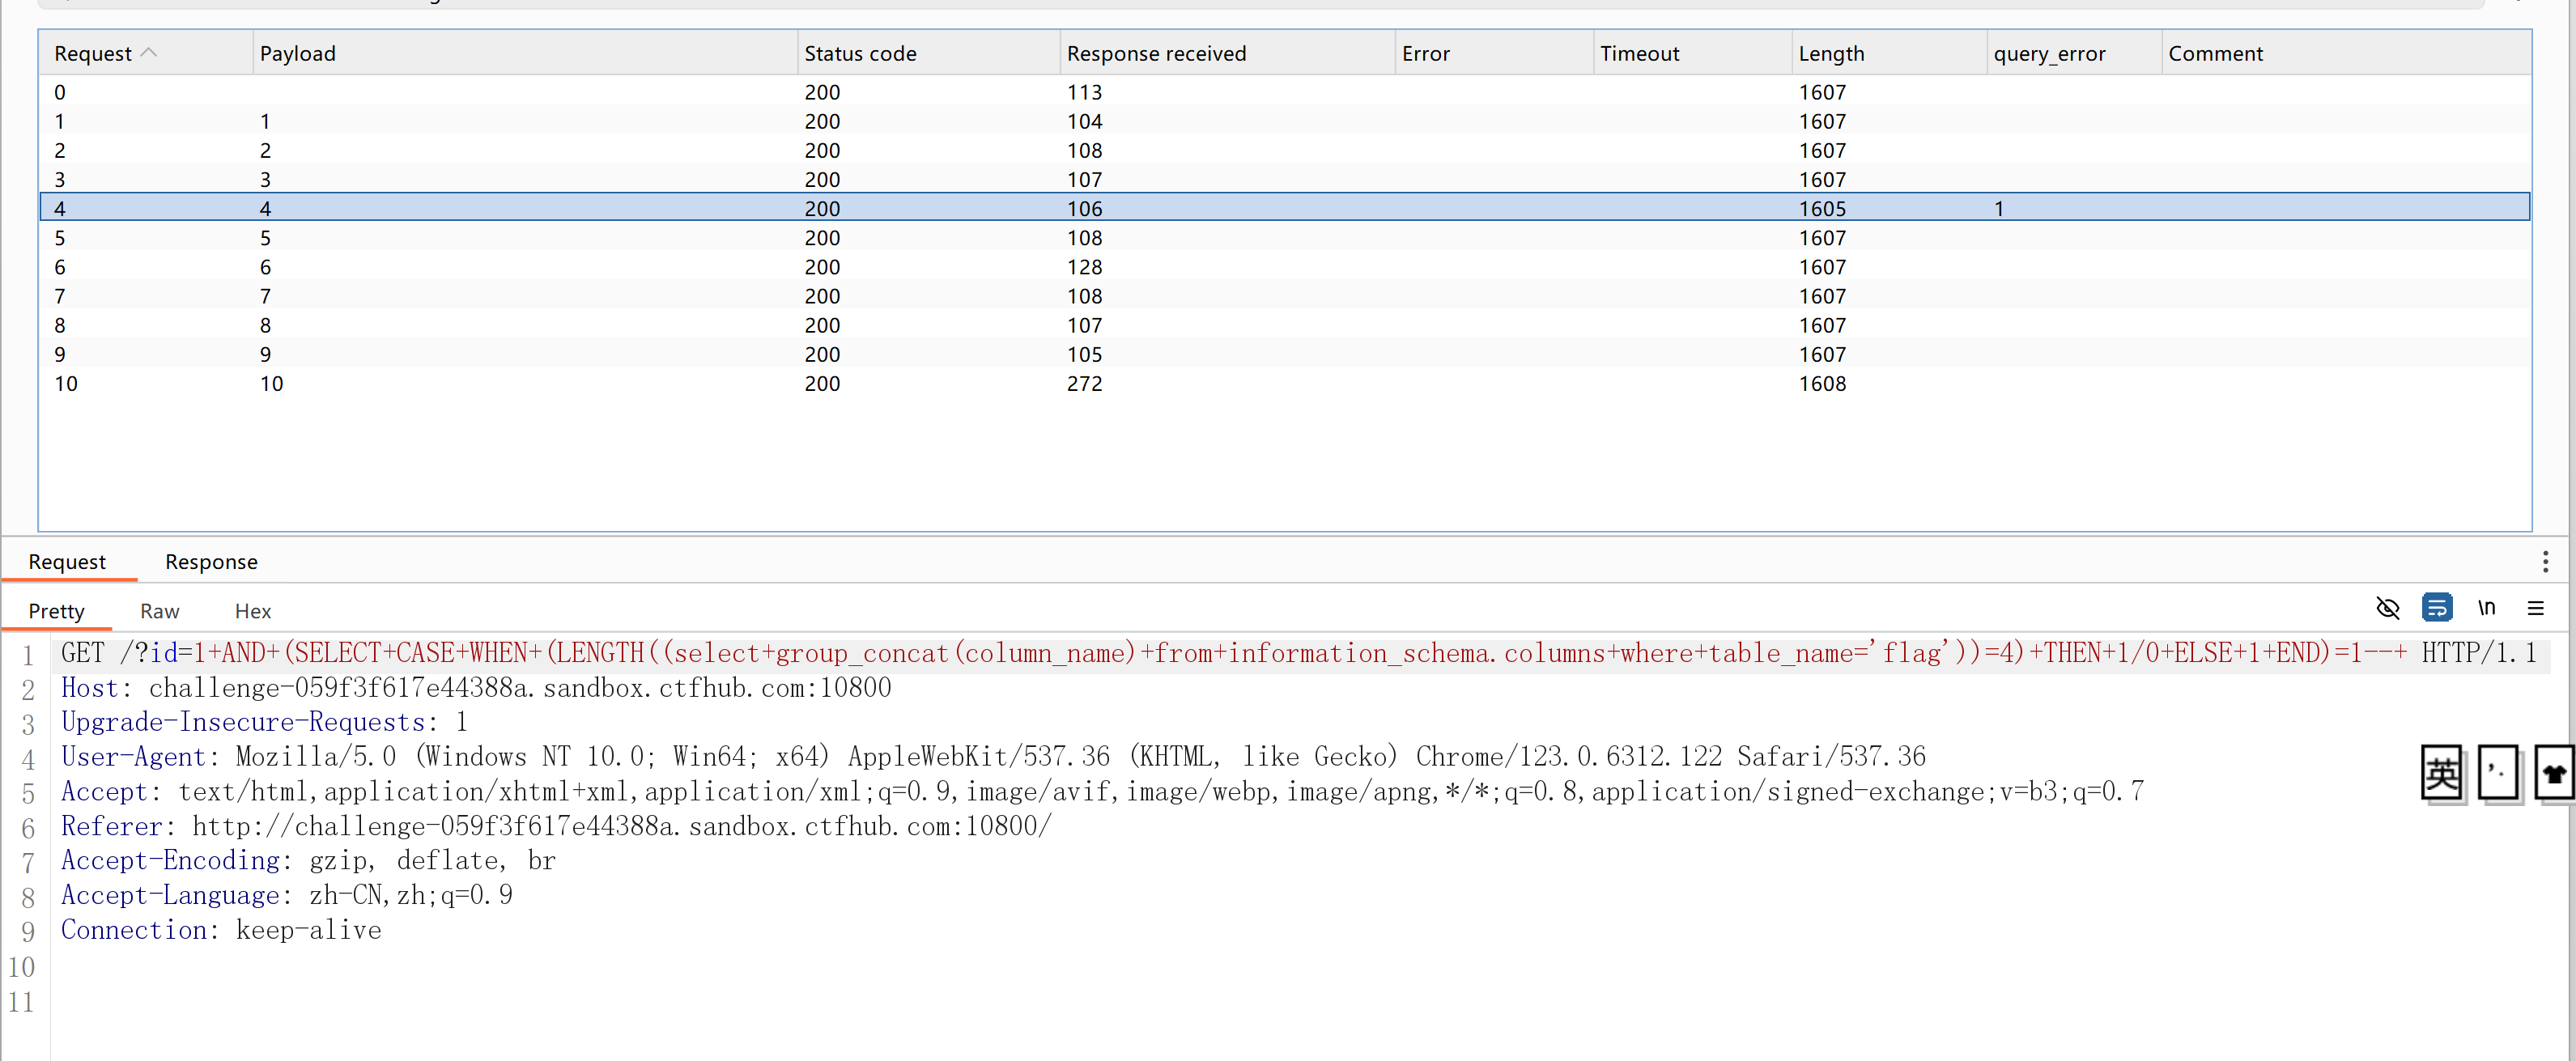Image resolution: width=2576 pixels, height=1061 pixels.
Task: Sort by Length column header
Action: [x=1889, y=53]
